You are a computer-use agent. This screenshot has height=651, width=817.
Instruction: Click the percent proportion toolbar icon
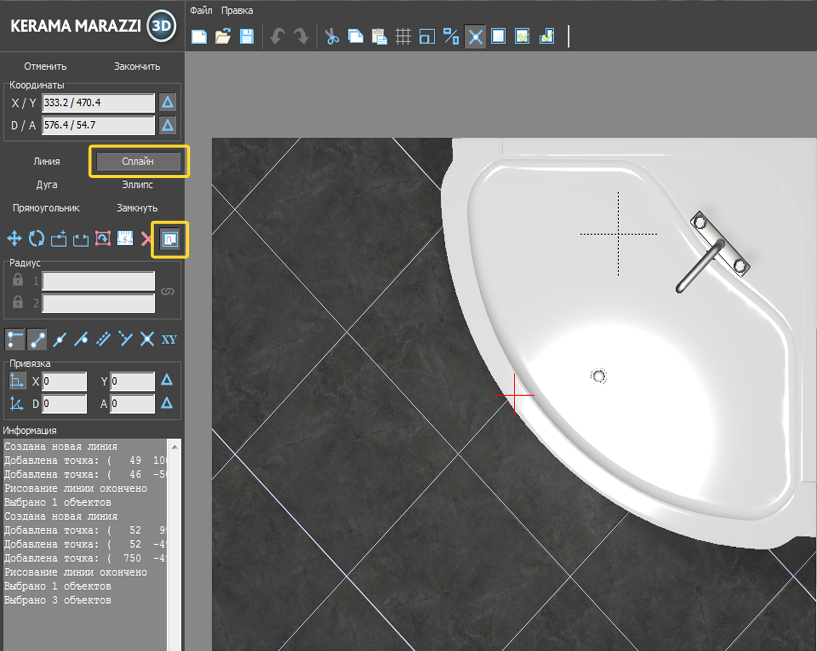tap(451, 36)
